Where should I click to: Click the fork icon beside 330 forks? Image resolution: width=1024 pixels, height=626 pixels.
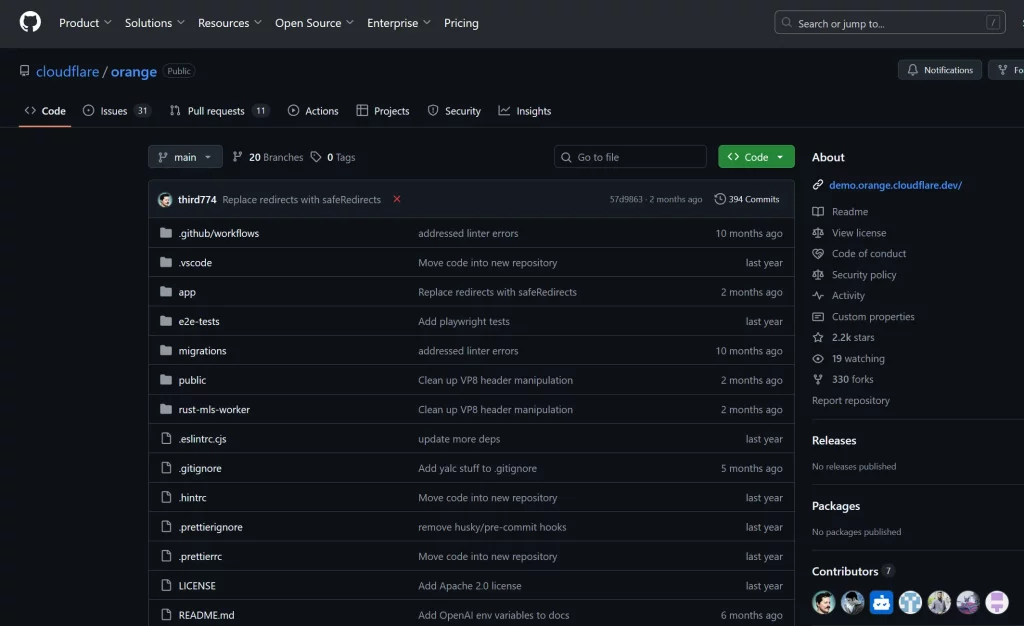click(818, 379)
